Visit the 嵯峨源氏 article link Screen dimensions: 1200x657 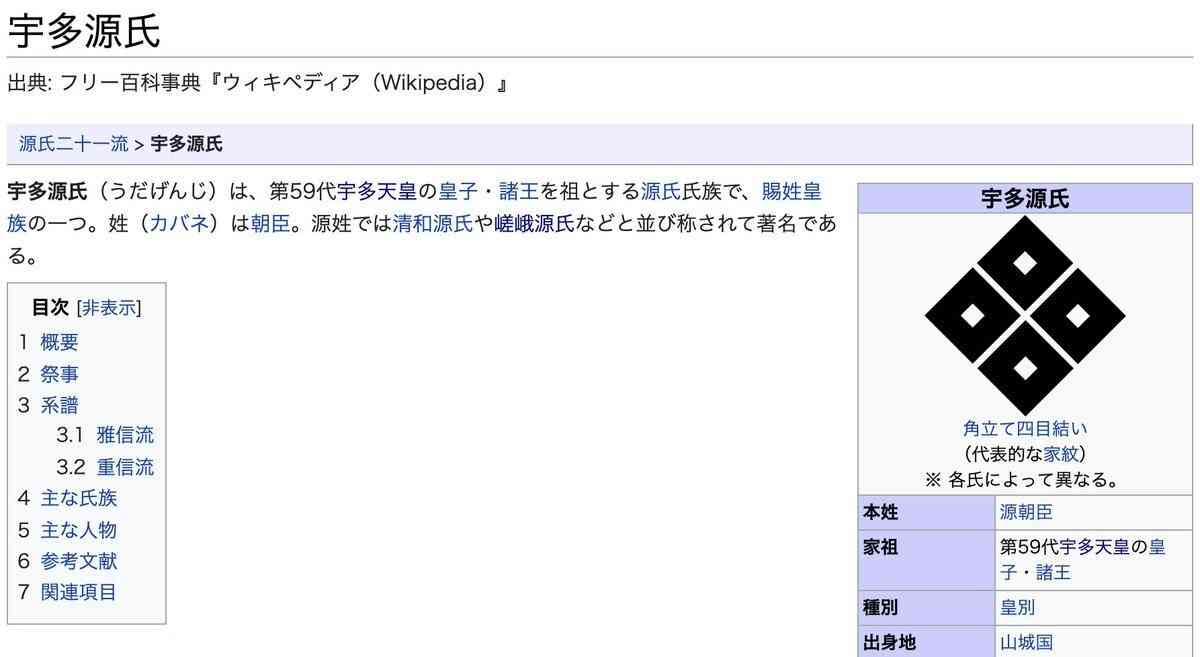pos(534,223)
